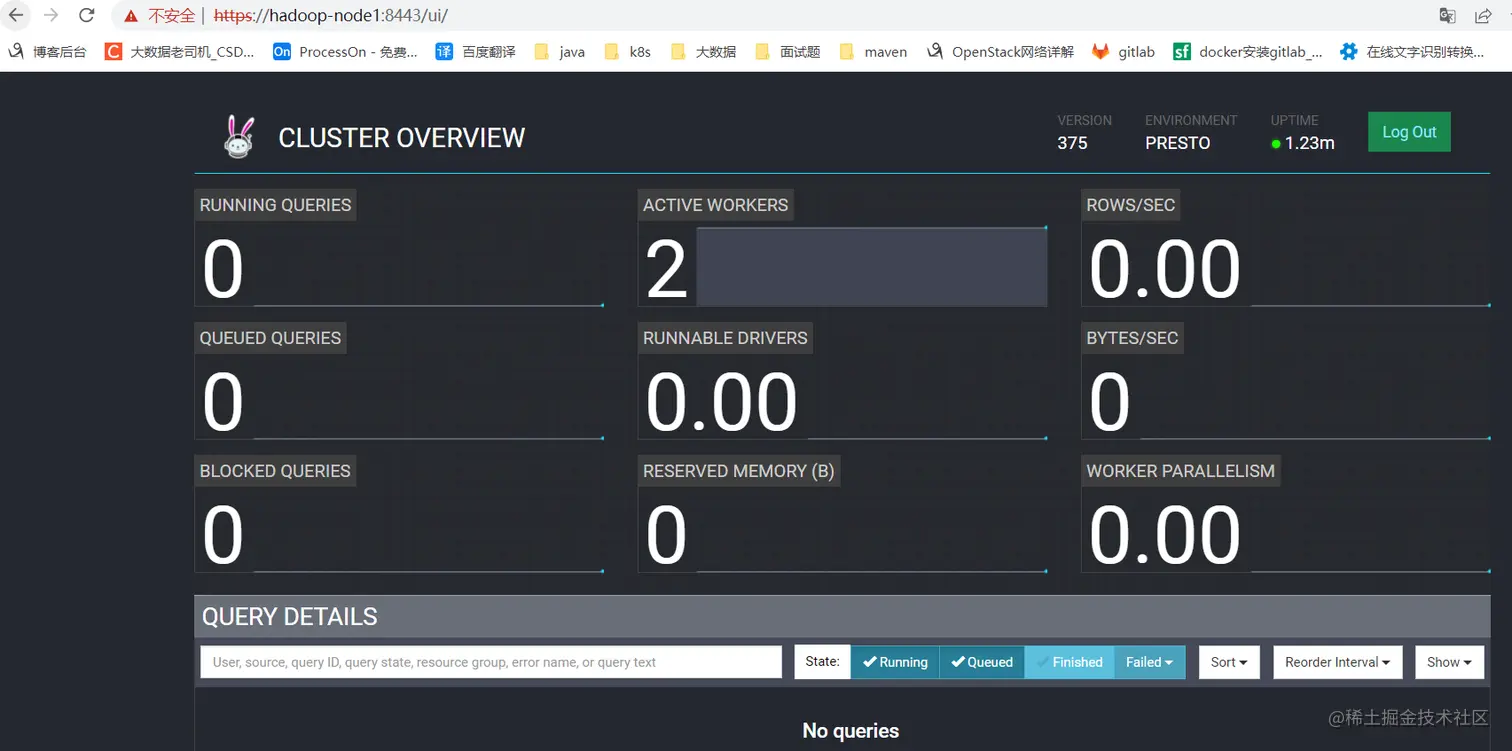Screen dimensions: 1512x751
Task: Click the translate page icon in address bar
Action: click(x=1447, y=15)
